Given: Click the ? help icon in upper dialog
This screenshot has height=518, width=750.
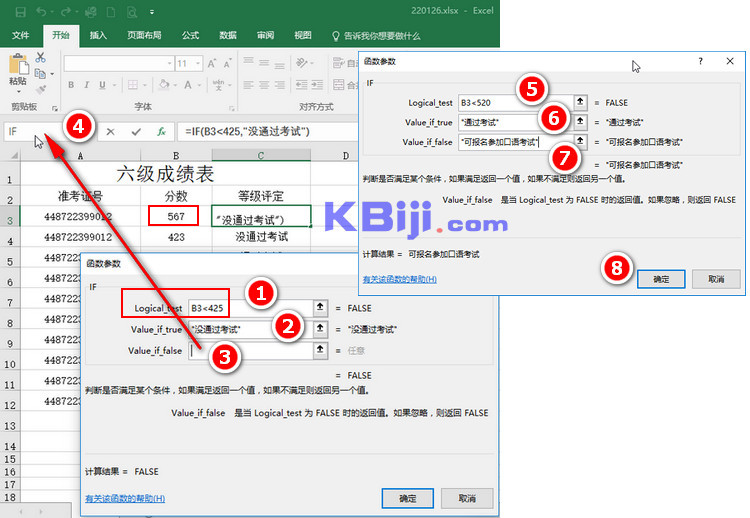Looking at the screenshot, I should (700, 61).
